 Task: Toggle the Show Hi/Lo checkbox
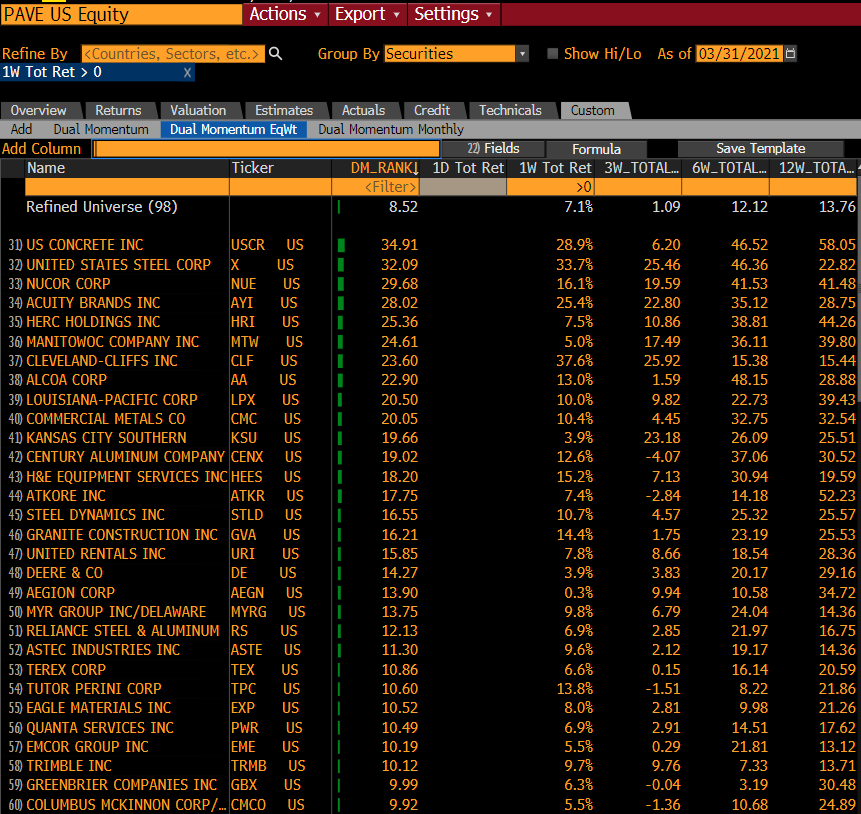[x=552, y=54]
